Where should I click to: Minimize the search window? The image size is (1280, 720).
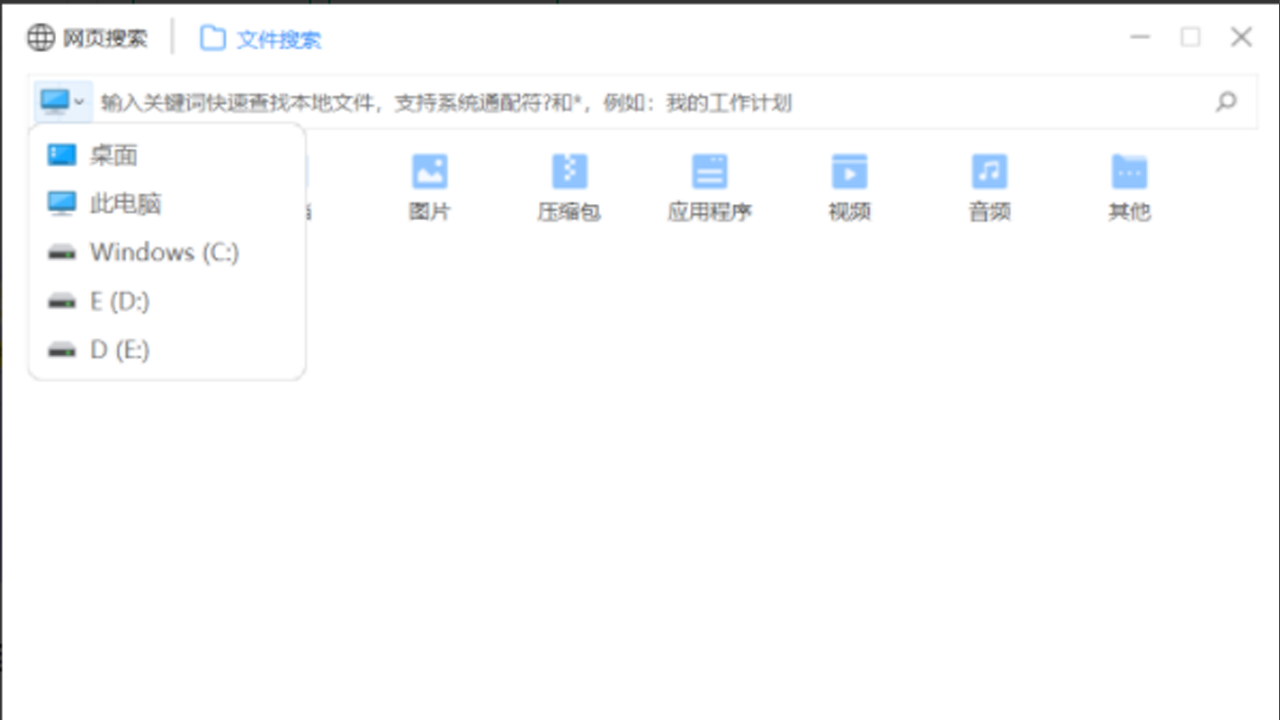(x=1140, y=37)
